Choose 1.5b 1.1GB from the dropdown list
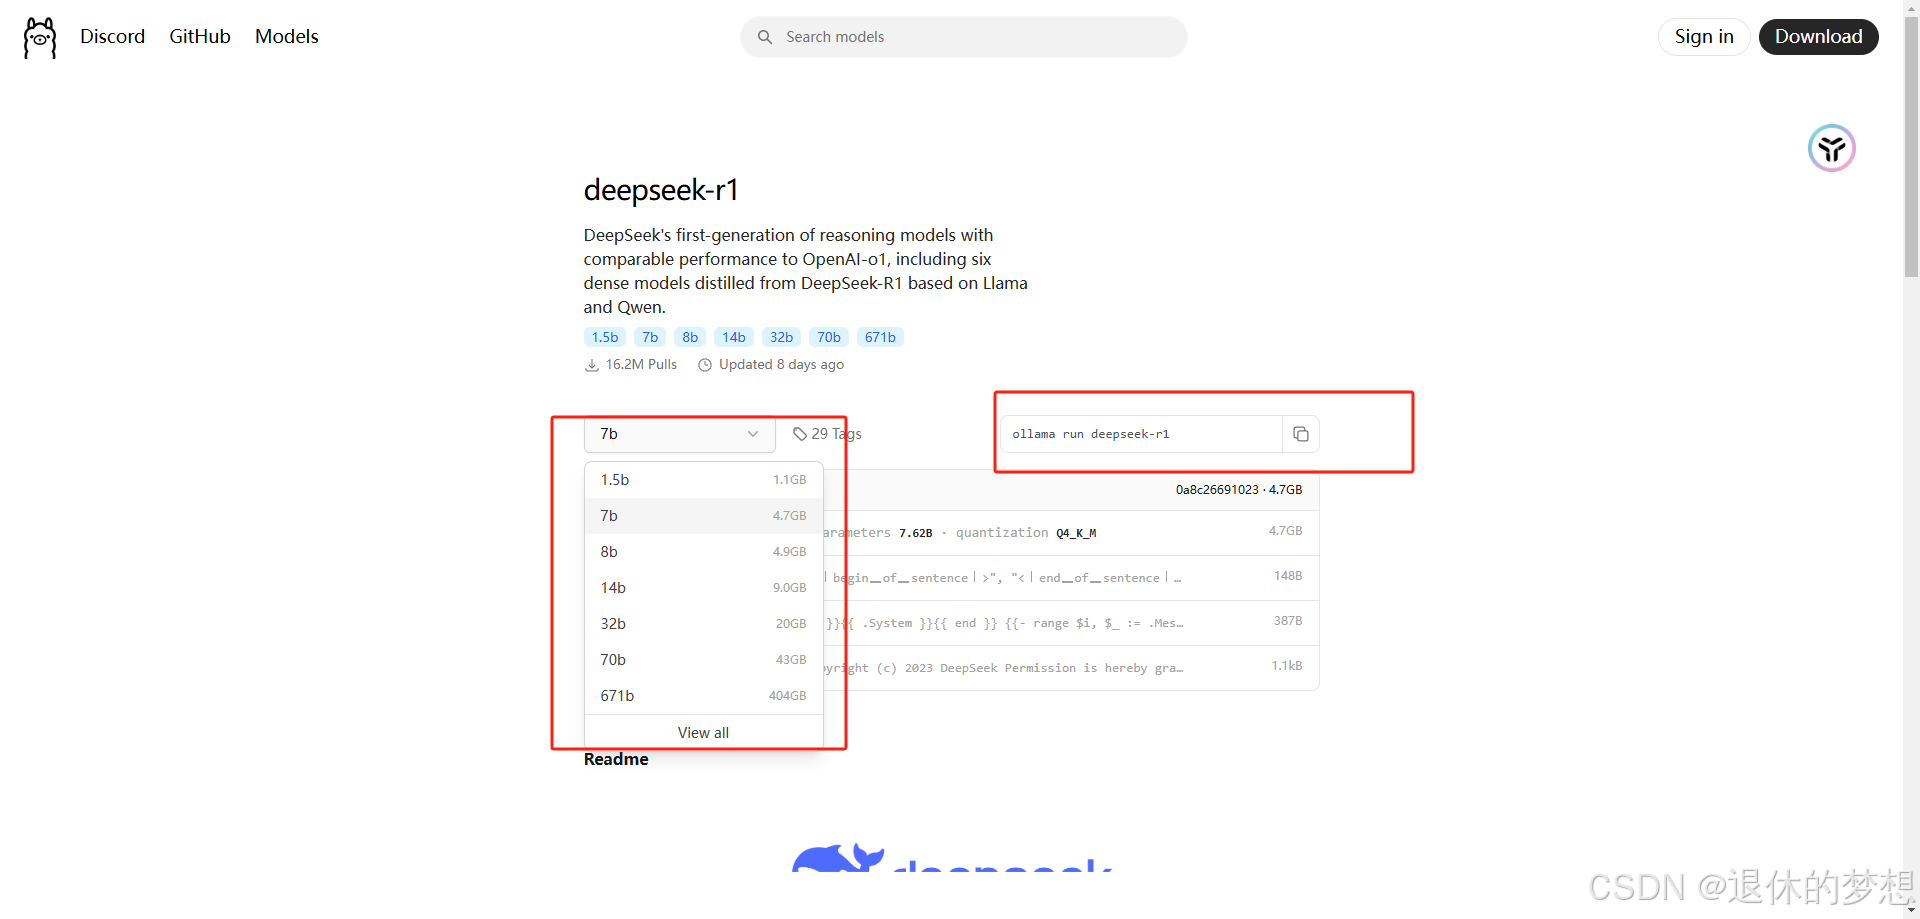This screenshot has height=919, width=1920. tap(703, 480)
